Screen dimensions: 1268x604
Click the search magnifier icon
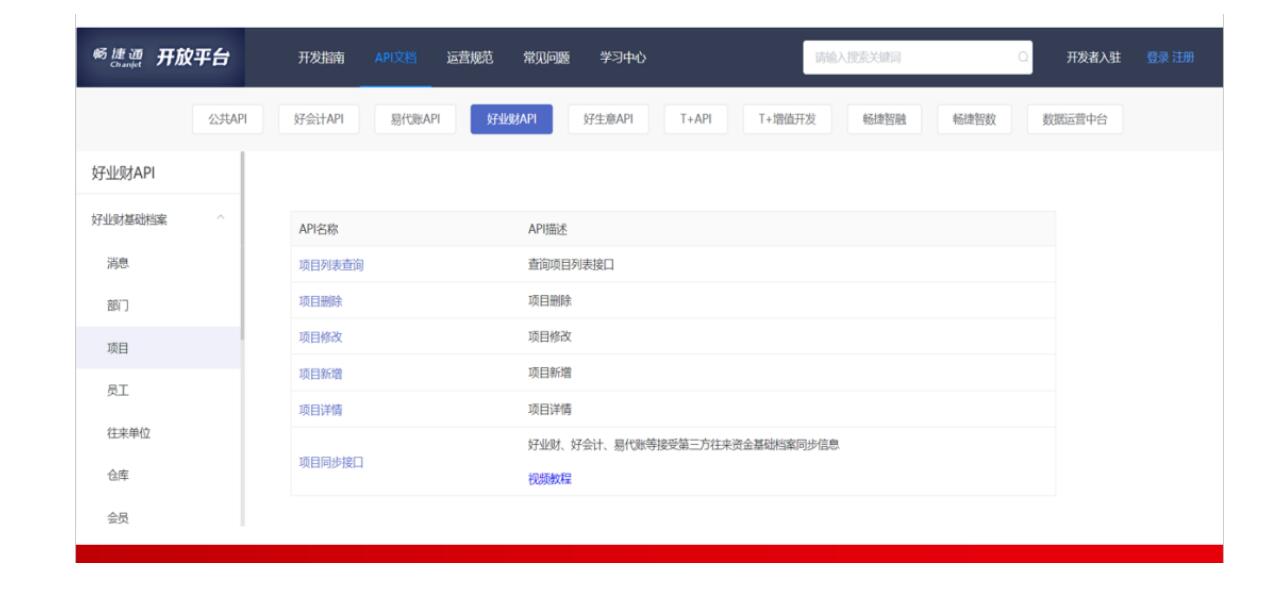(x=1022, y=55)
